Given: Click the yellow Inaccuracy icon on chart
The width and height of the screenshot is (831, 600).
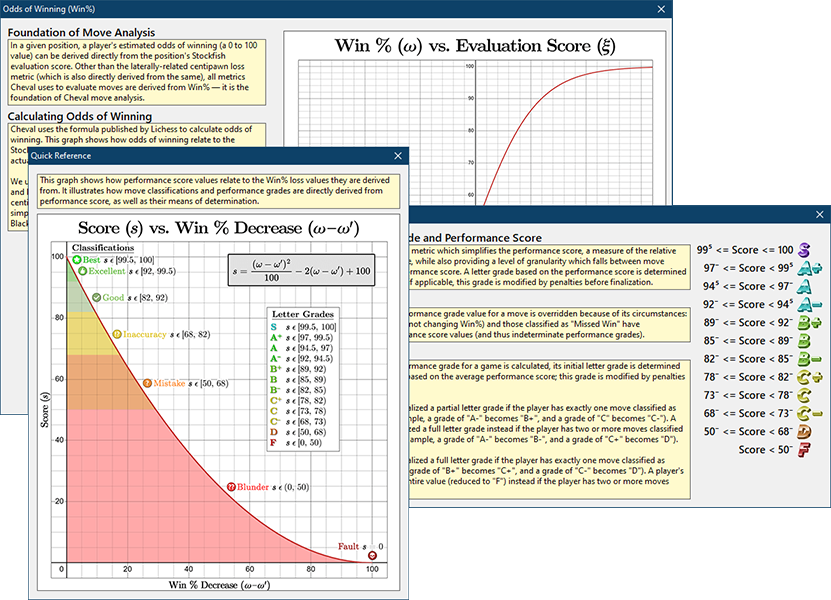Looking at the screenshot, I should pos(117,334).
